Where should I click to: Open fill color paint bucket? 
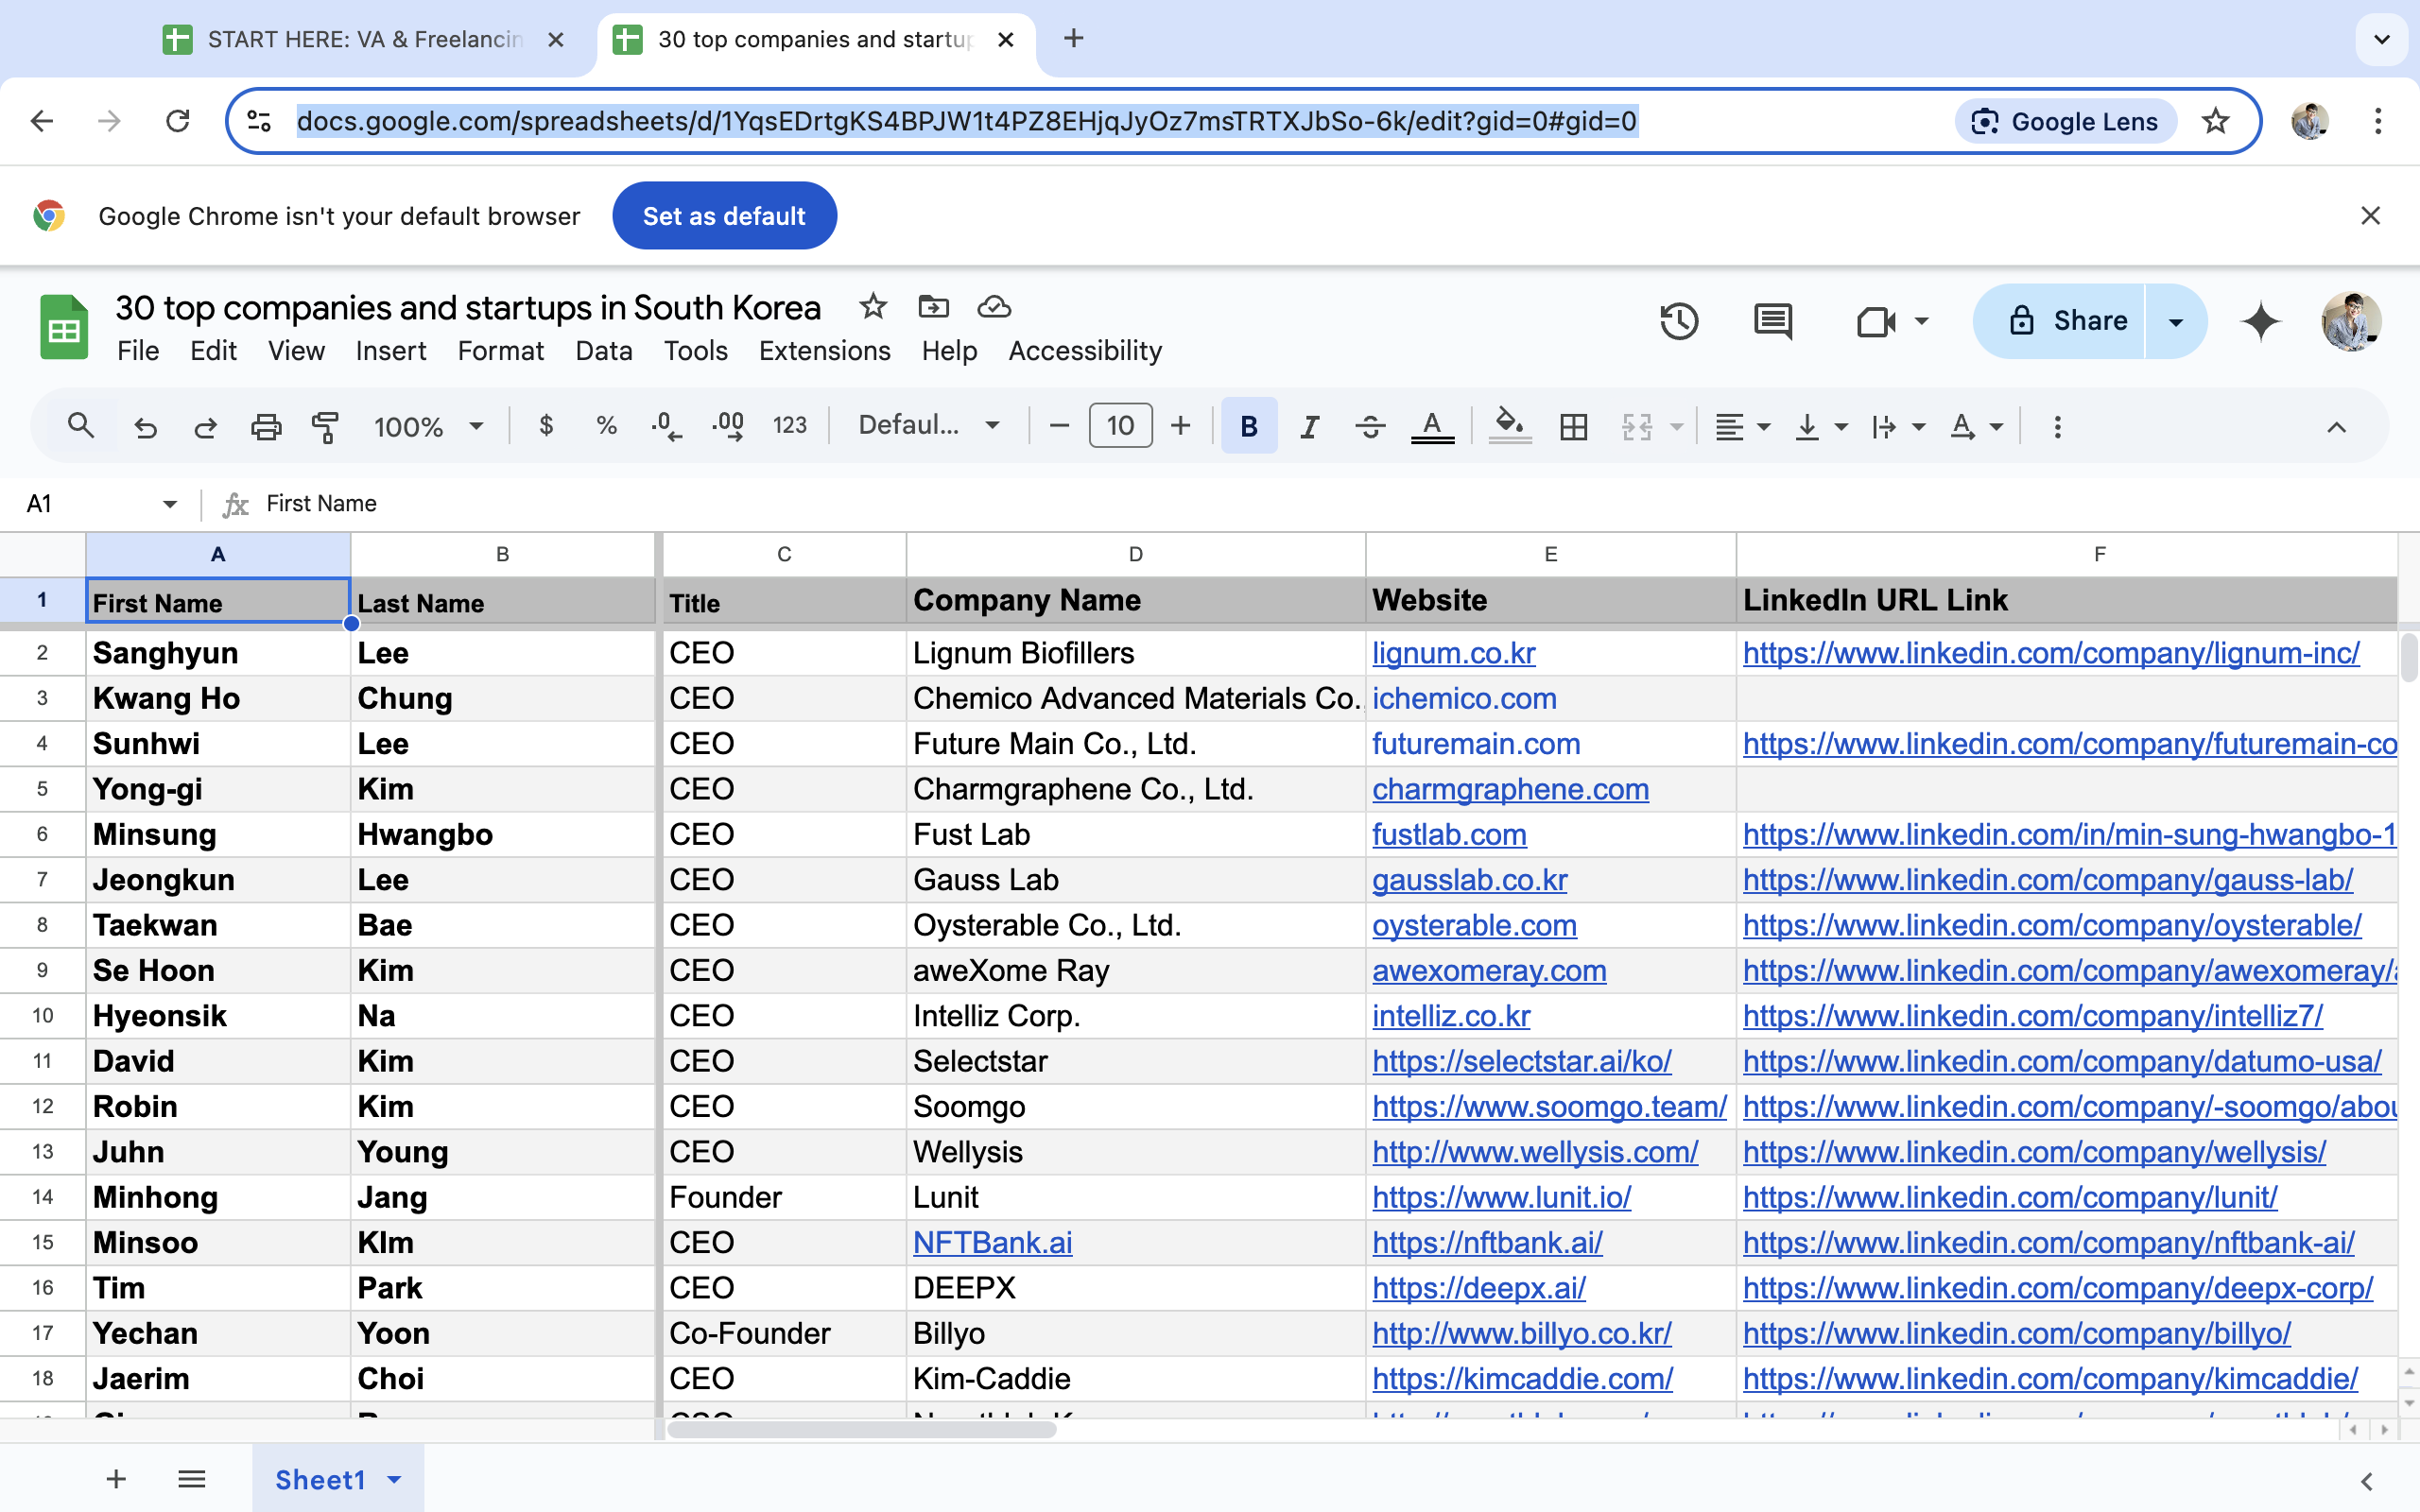pyautogui.click(x=1510, y=427)
